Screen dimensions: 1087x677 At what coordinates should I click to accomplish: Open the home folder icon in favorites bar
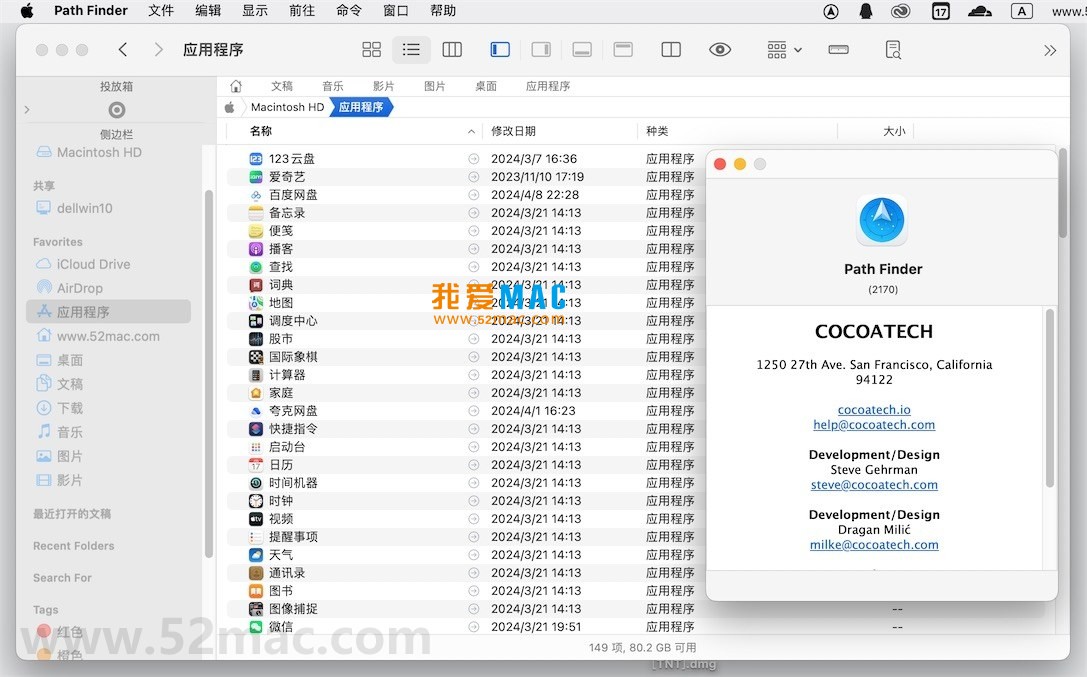pos(236,86)
